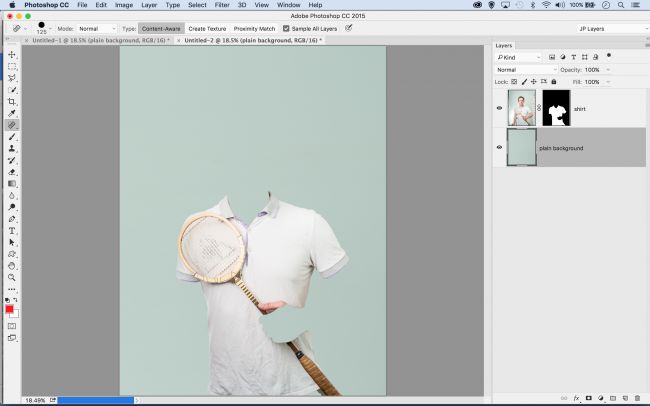Select the shirt layer image thumbnail

521,108
